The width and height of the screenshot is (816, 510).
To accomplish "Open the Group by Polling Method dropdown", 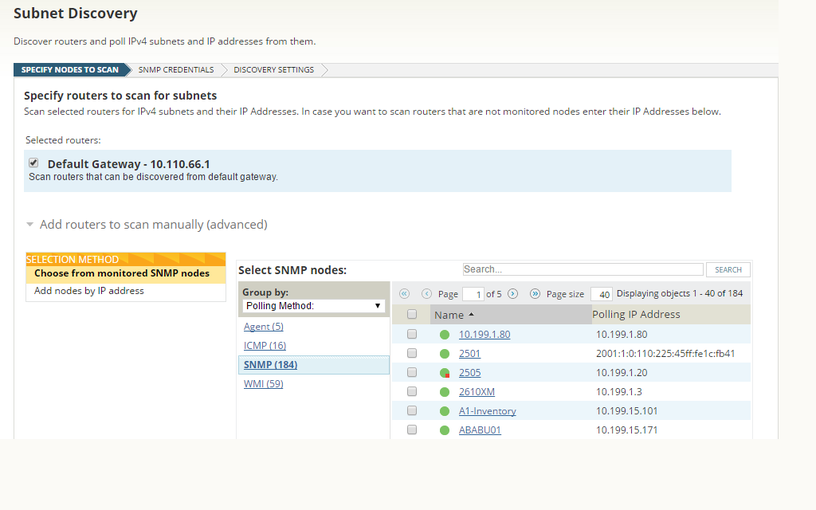I will coord(314,306).
